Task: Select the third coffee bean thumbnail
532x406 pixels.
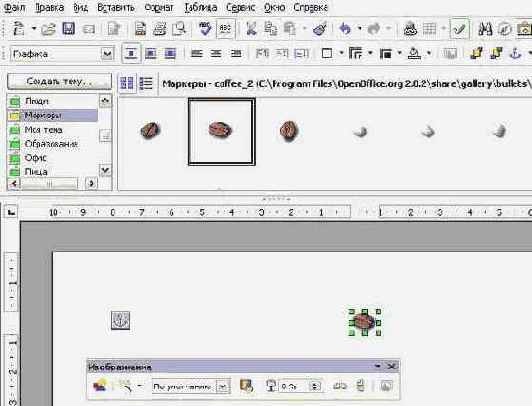Action: (289, 131)
